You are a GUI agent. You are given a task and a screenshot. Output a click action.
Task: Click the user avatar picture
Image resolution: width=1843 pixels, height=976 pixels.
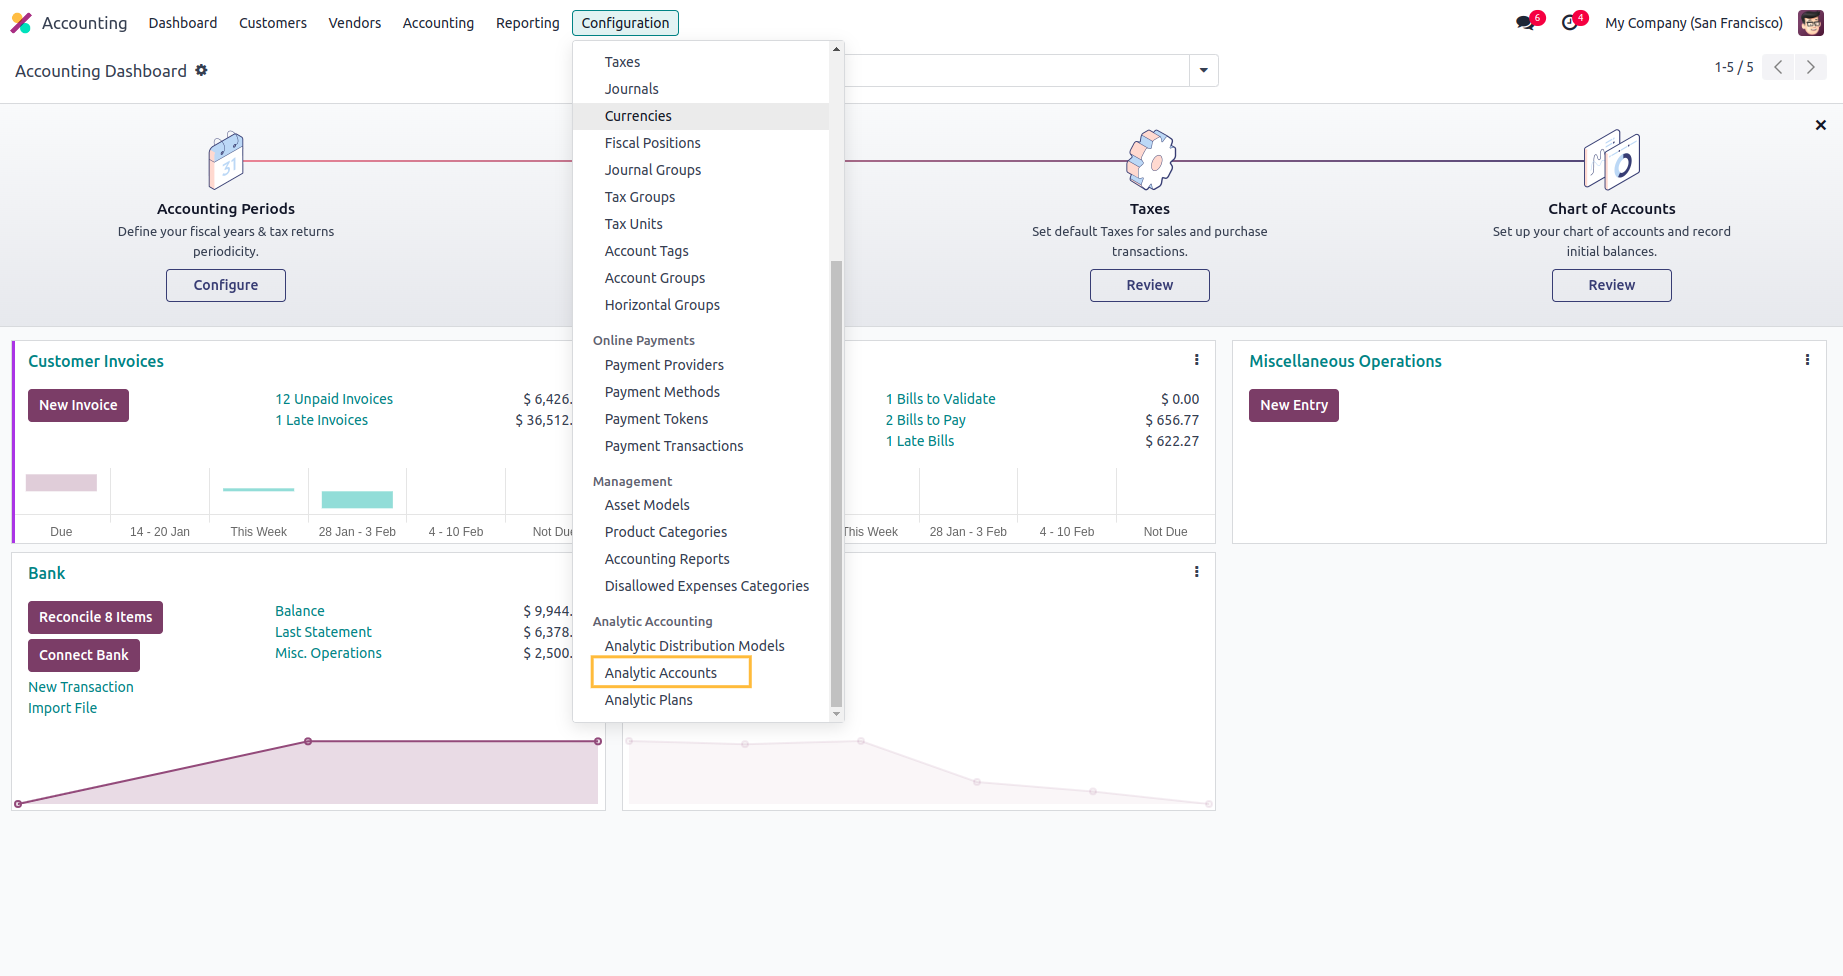(1811, 23)
